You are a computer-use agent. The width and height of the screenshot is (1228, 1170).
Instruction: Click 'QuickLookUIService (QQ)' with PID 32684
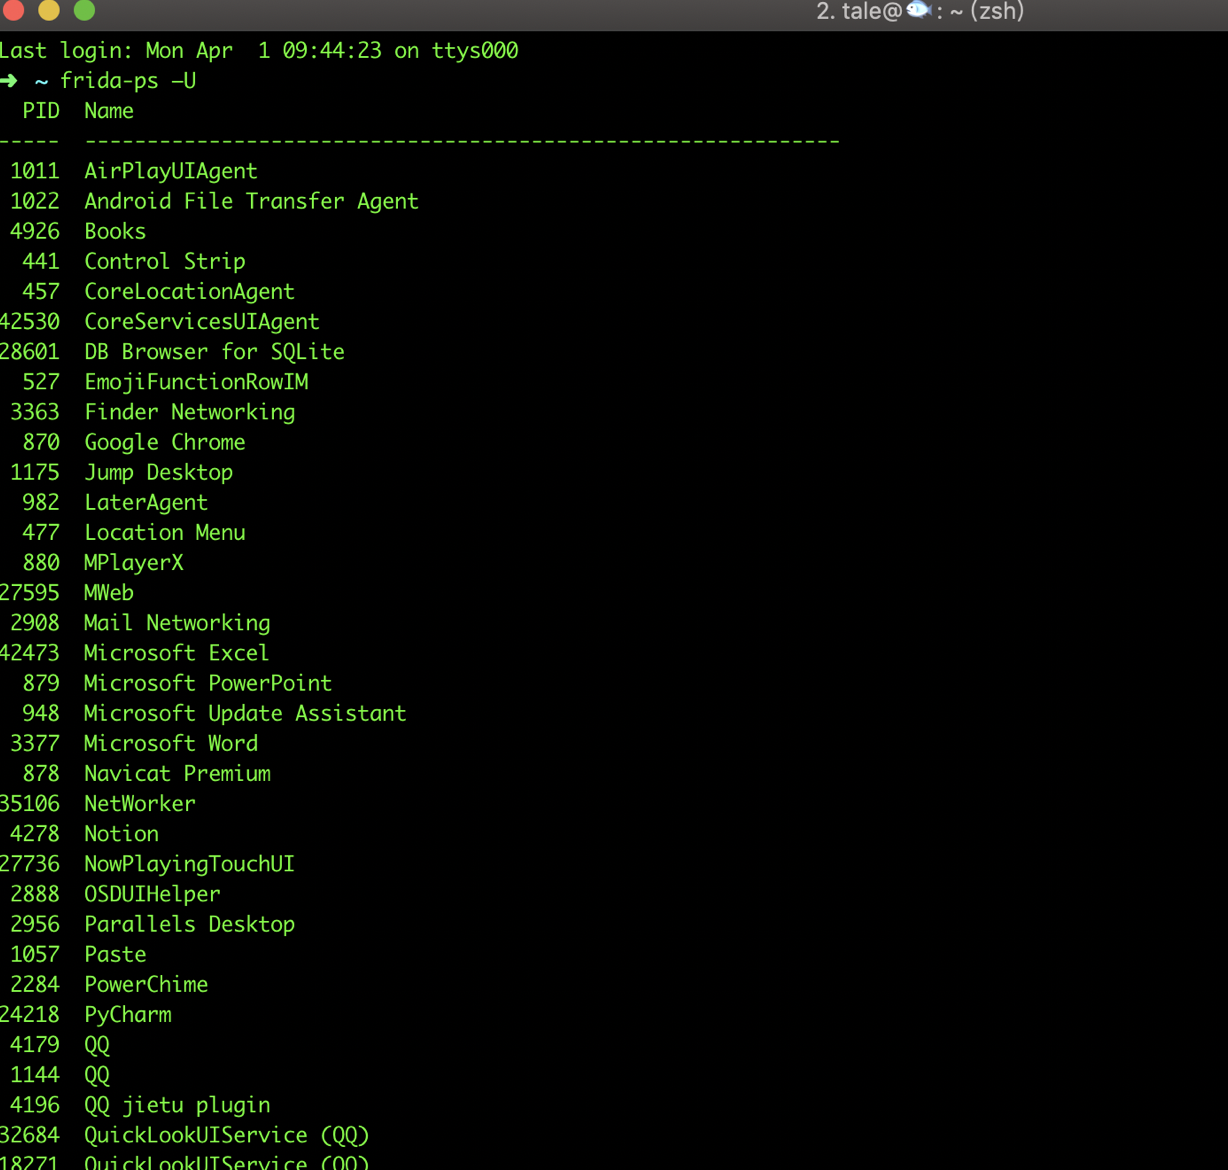click(227, 1135)
